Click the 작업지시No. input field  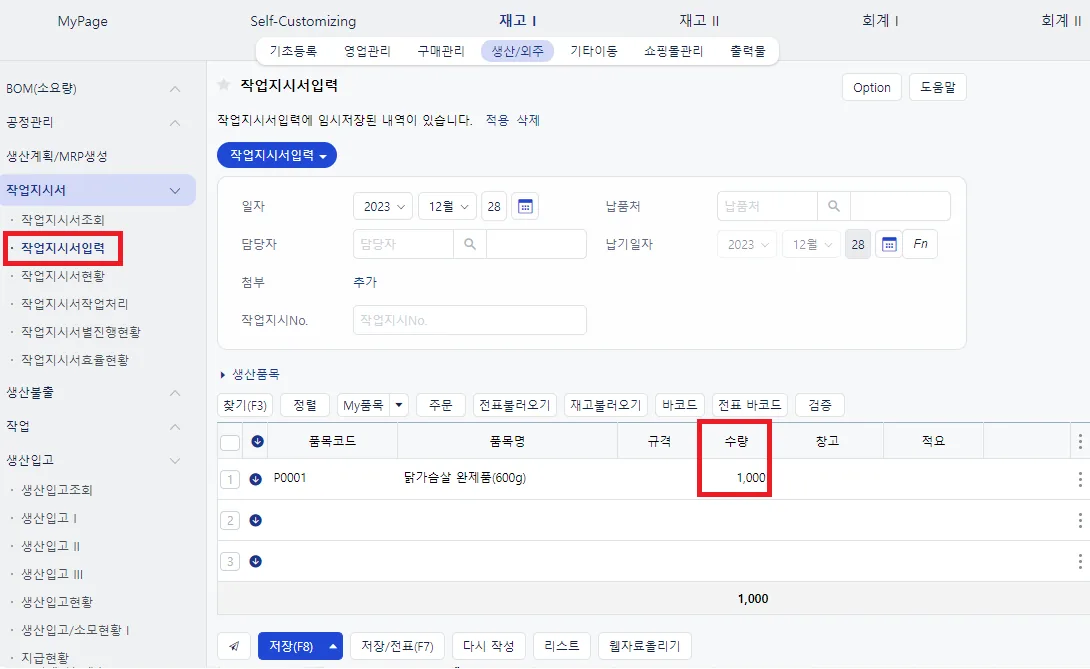tap(470, 321)
